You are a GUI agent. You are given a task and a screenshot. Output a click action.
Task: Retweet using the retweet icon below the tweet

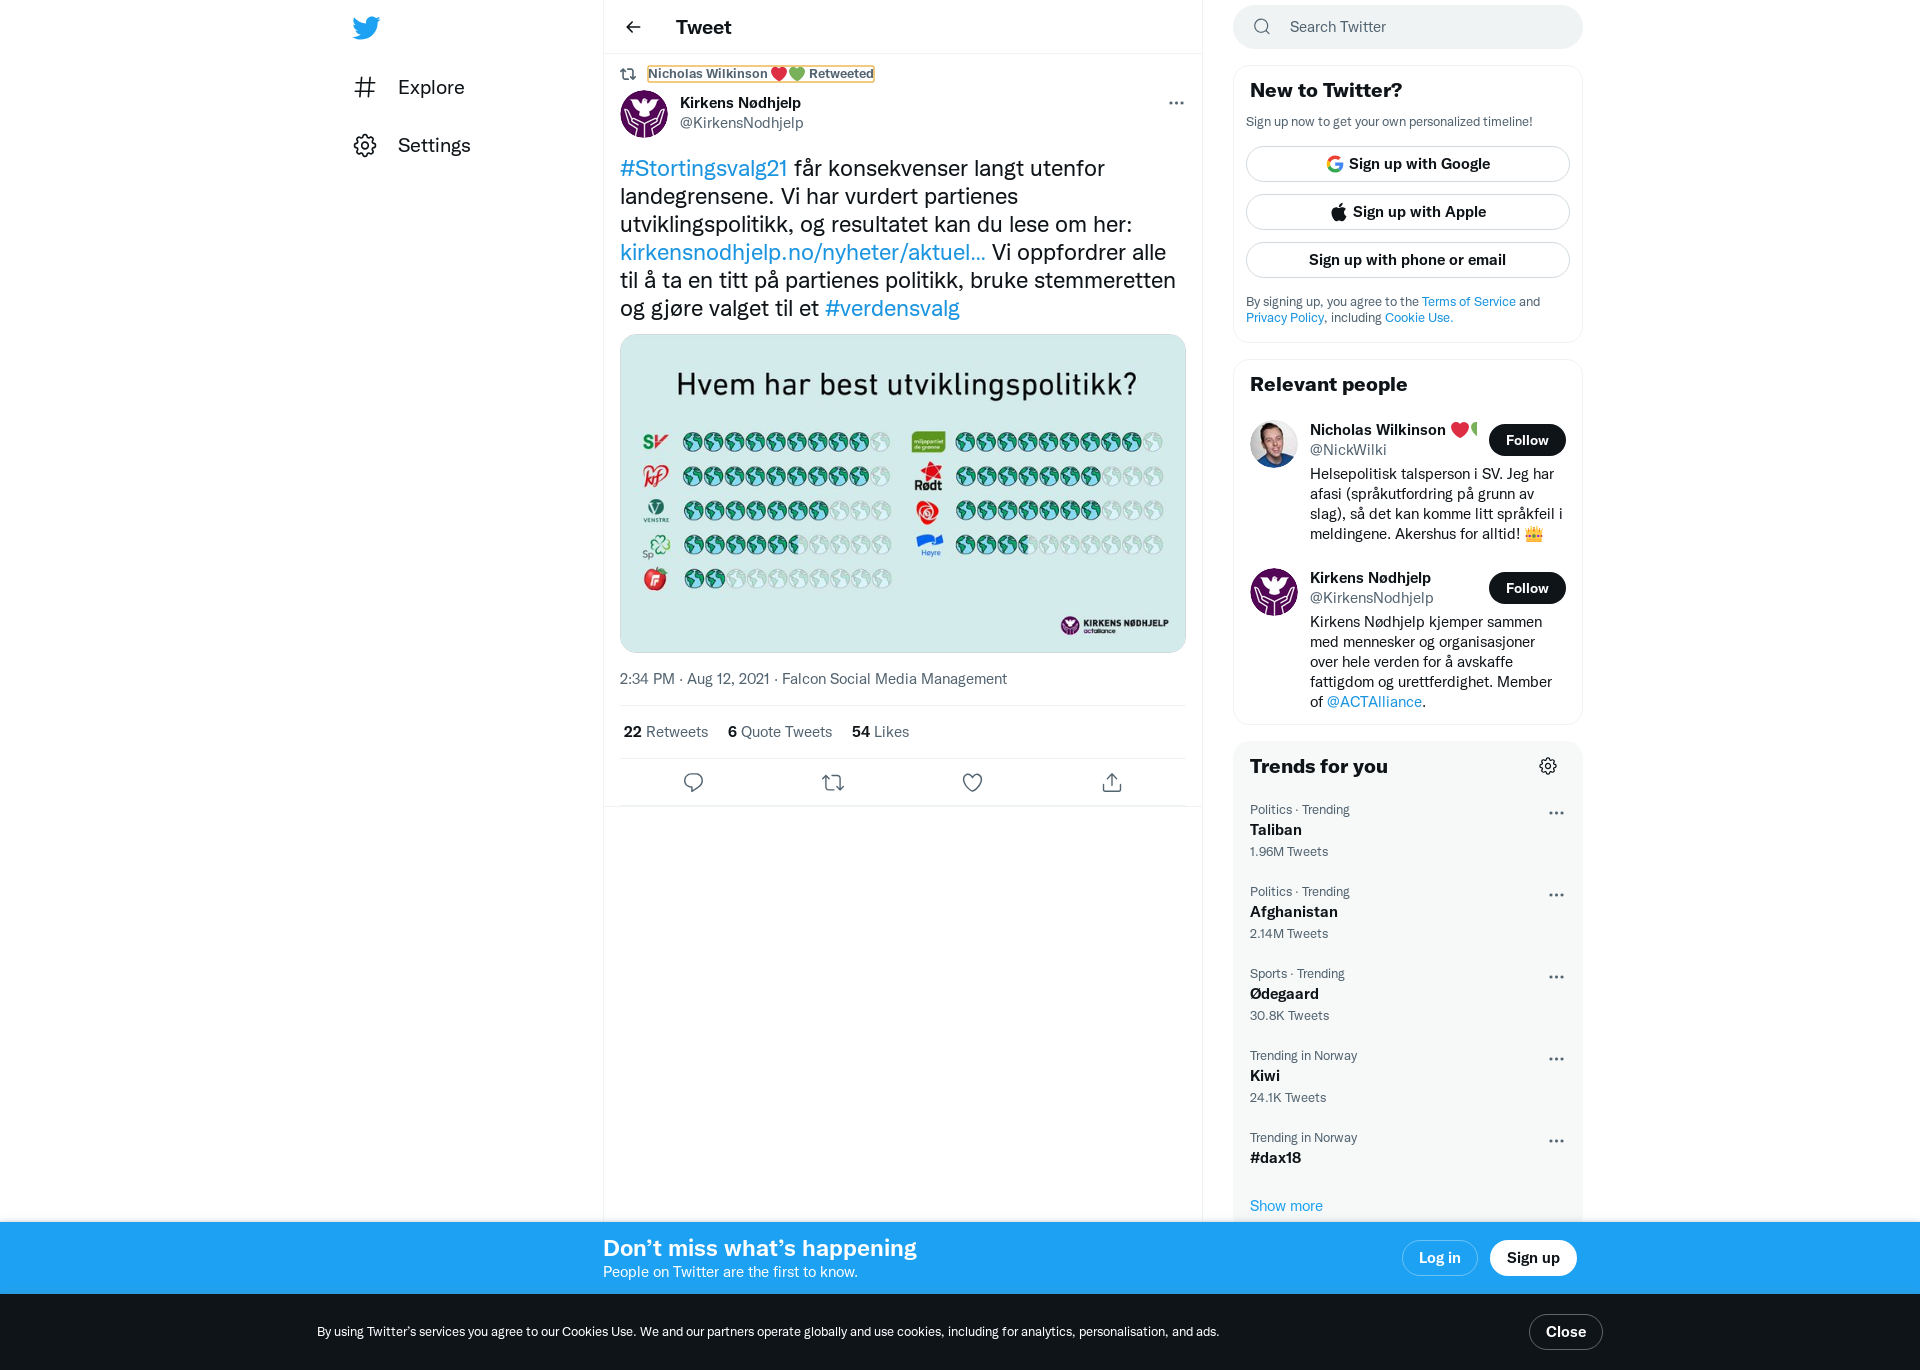(833, 782)
